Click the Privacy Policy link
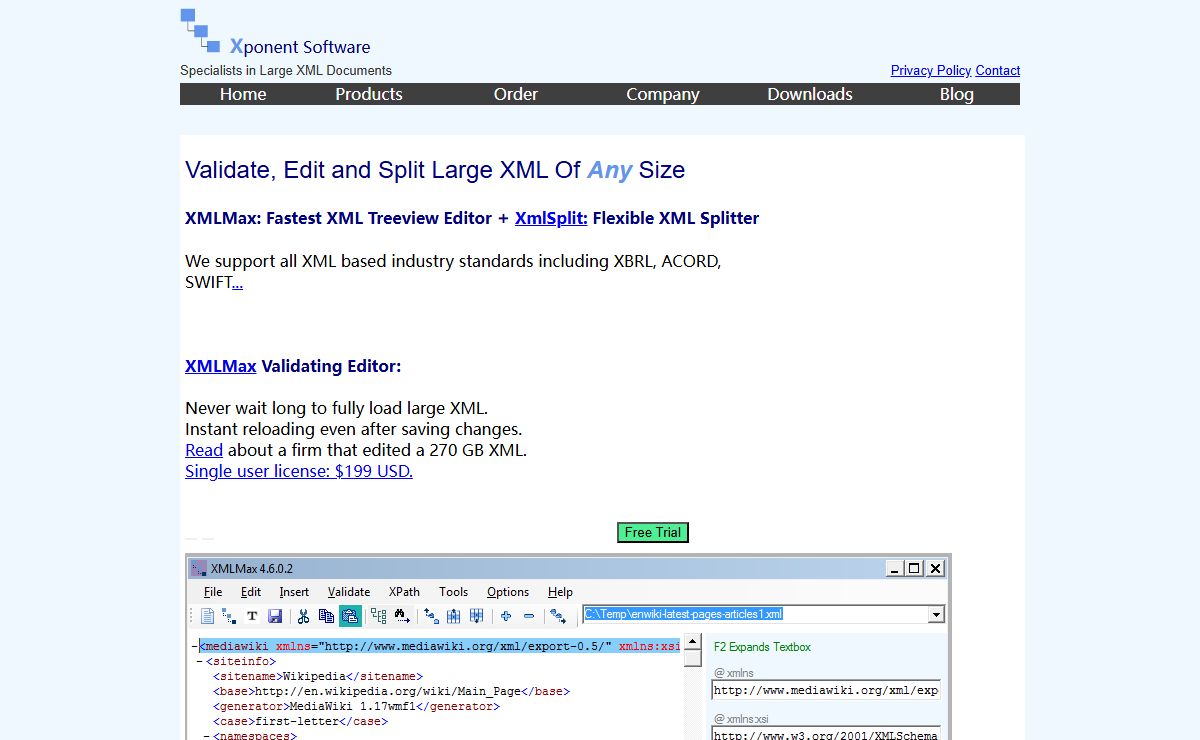 pyautogui.click(x=931, y=70)
